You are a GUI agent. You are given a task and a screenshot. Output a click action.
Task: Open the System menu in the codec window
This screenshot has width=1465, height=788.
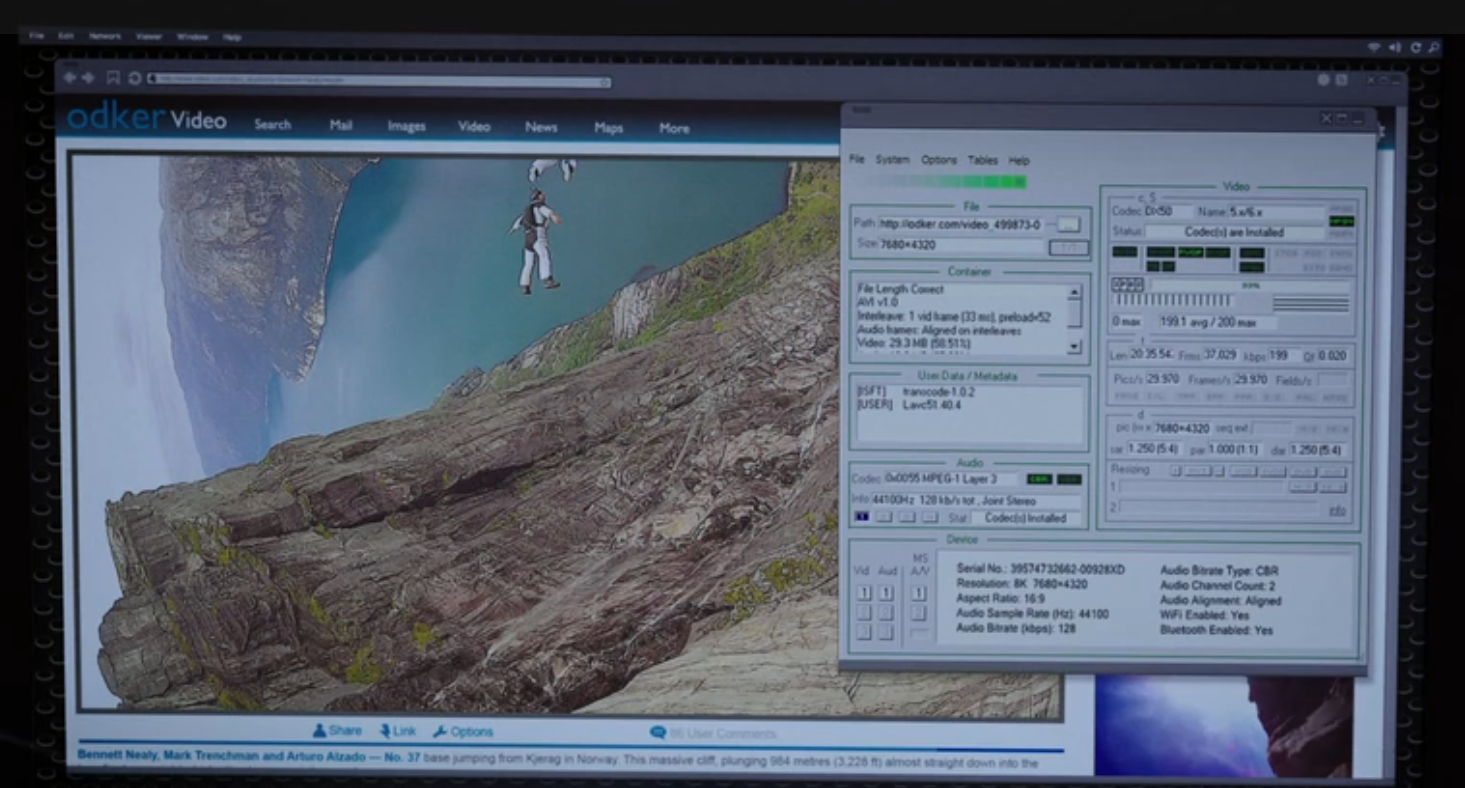click(x=892, y=160)
